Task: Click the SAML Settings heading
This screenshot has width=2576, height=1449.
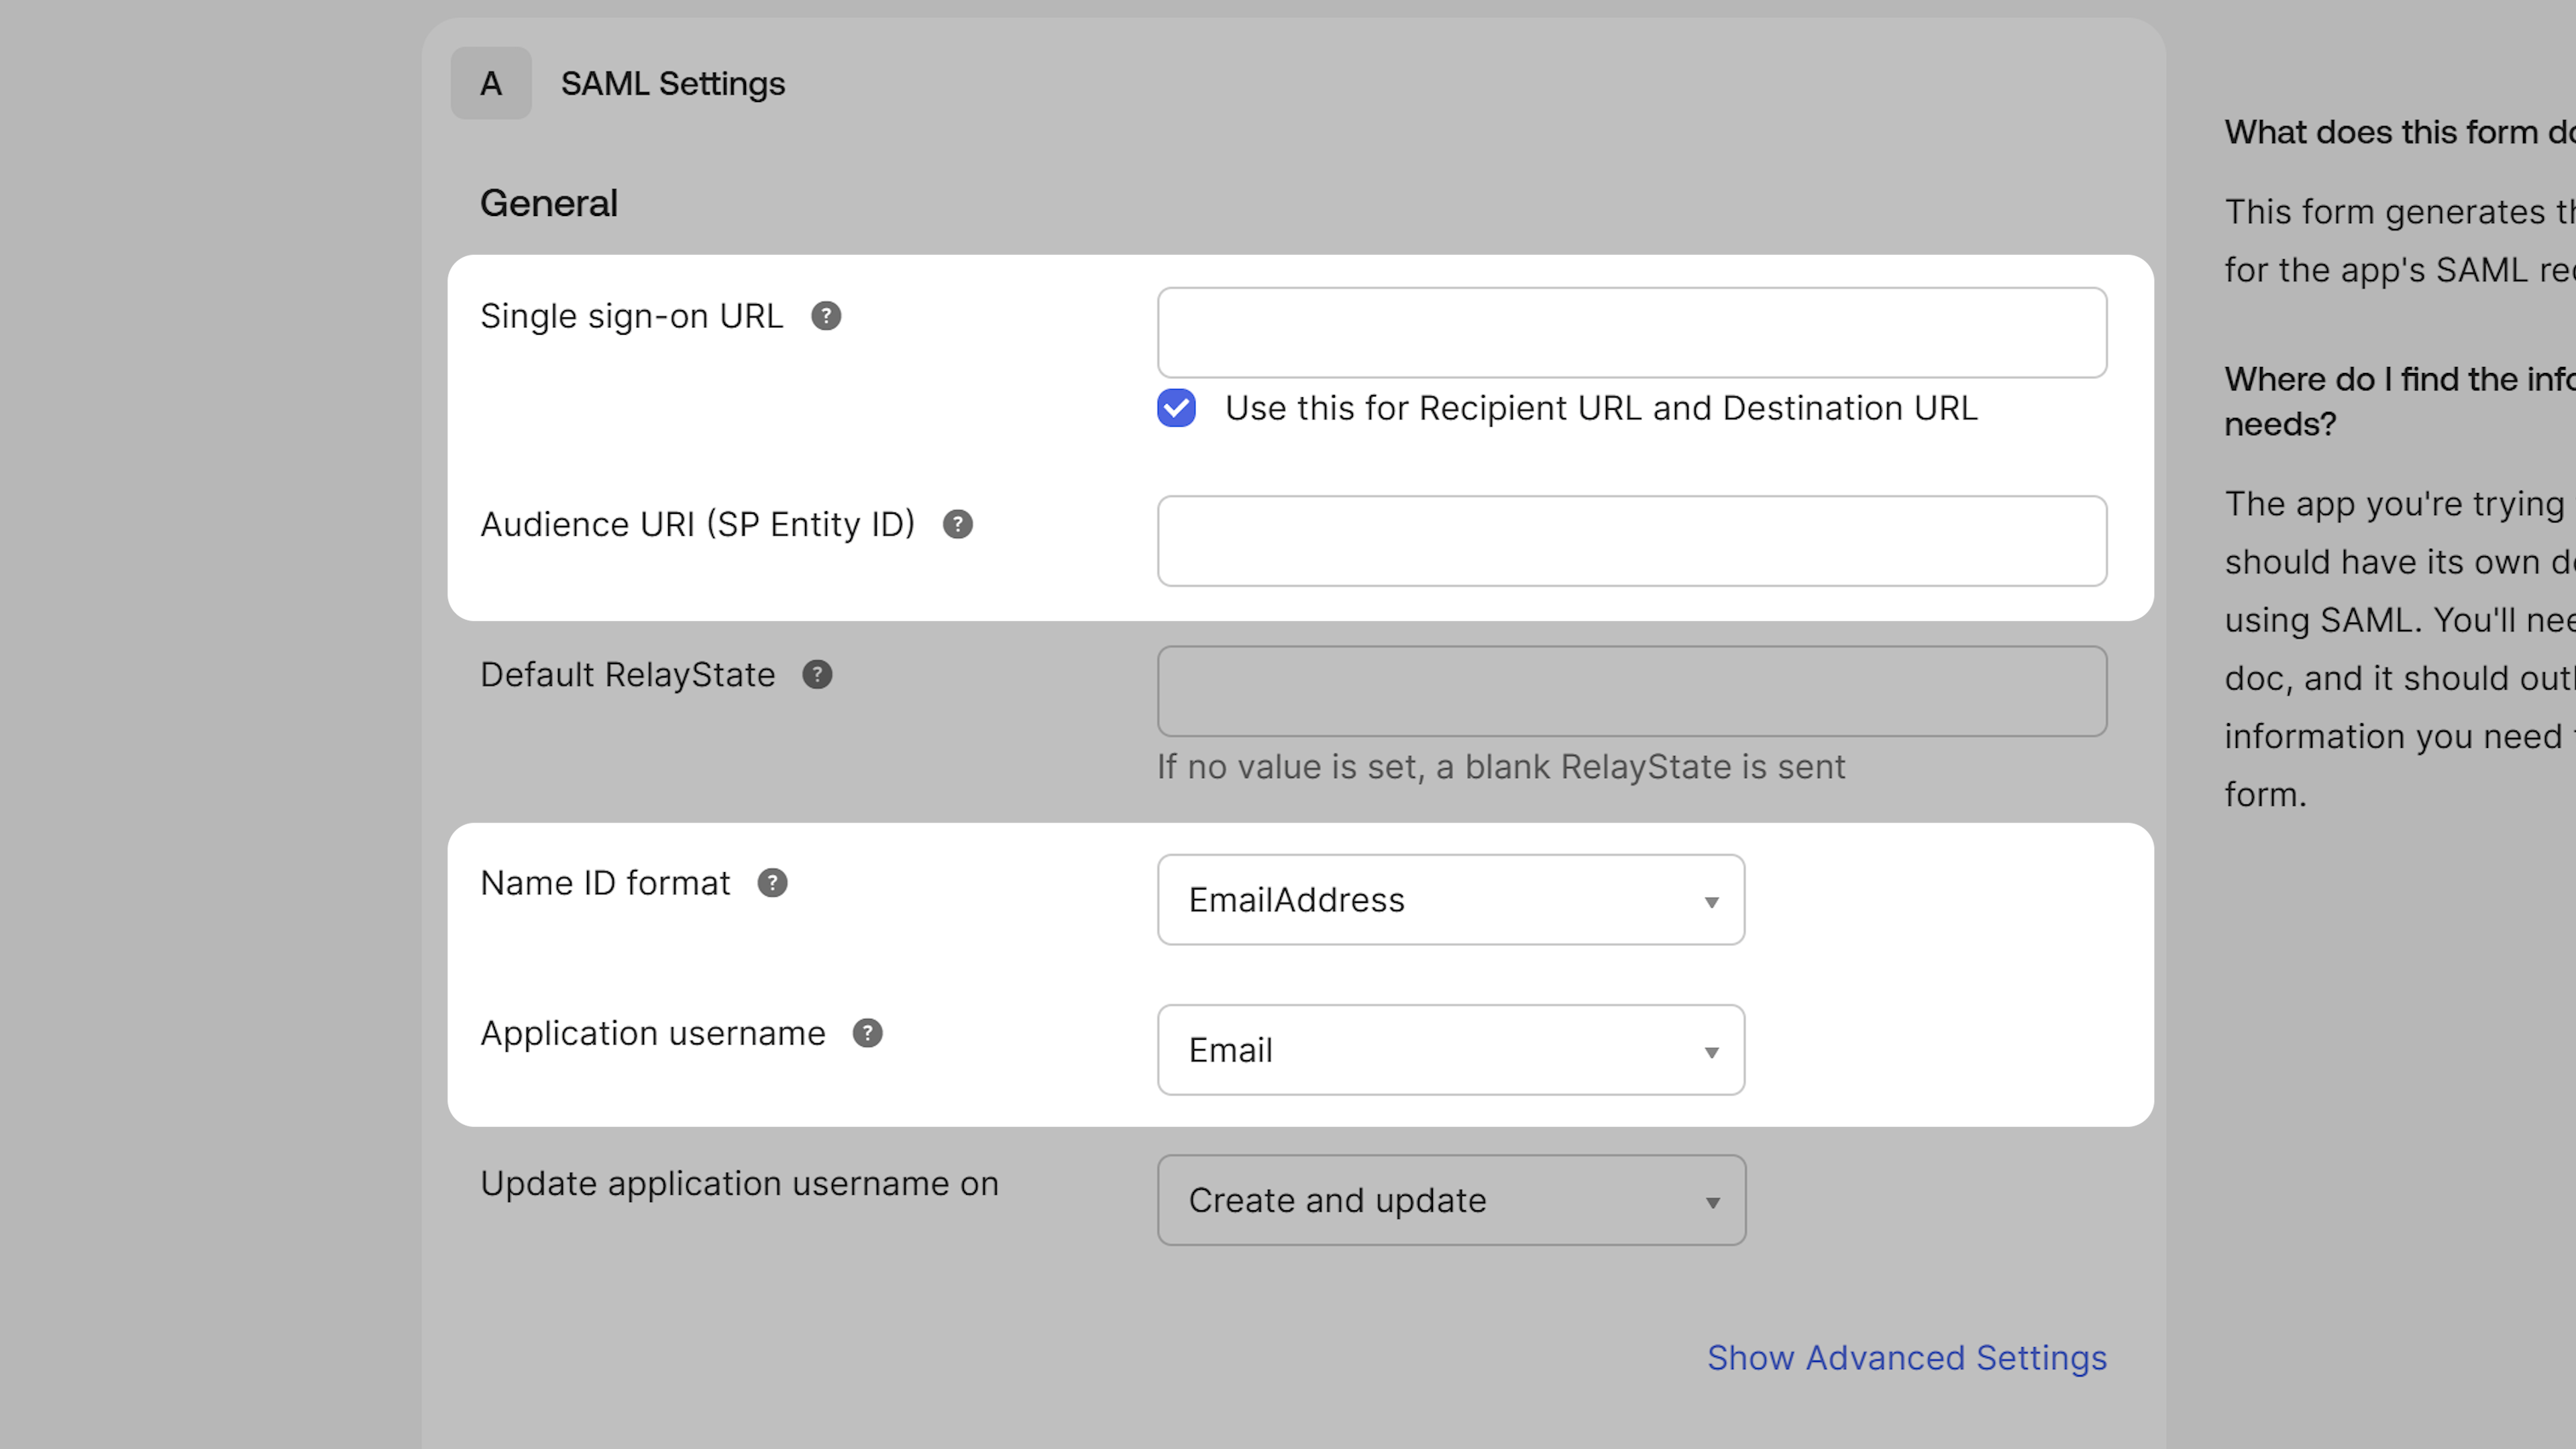Action: pyautogui.click(x=673, y=84)
